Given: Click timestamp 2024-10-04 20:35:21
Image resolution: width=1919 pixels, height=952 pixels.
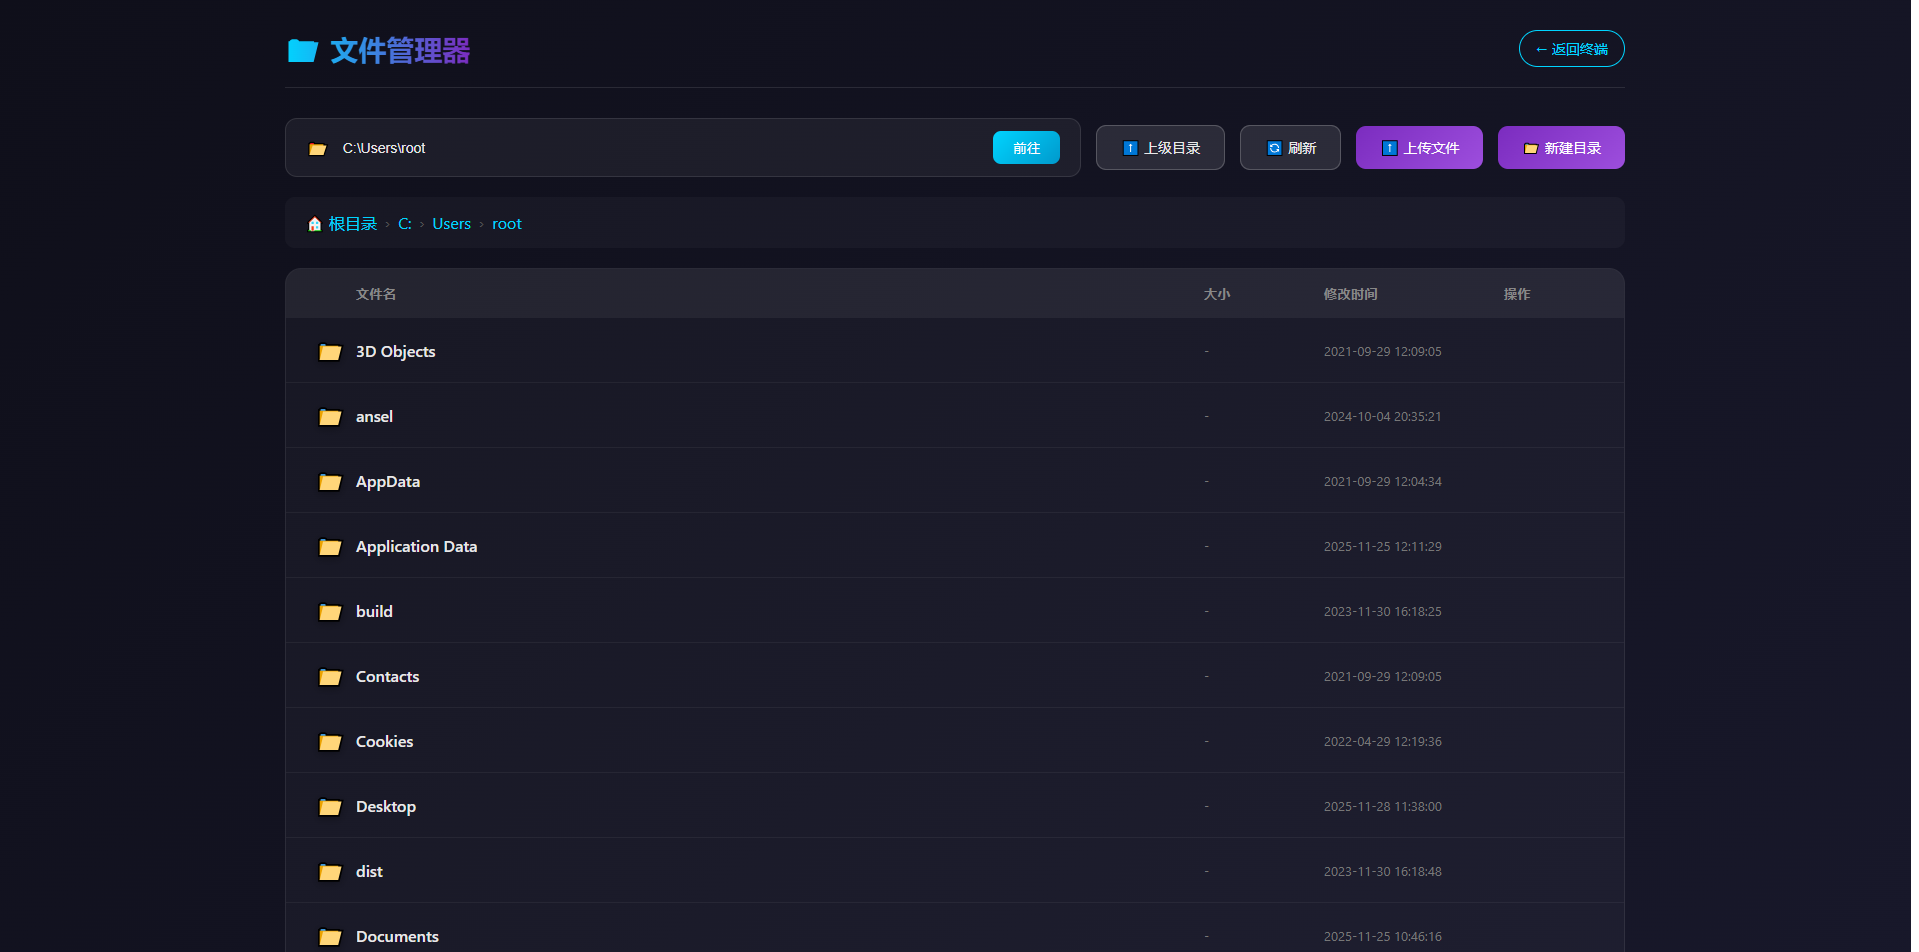Looking at the screenshot, I should click(1383, 417).
